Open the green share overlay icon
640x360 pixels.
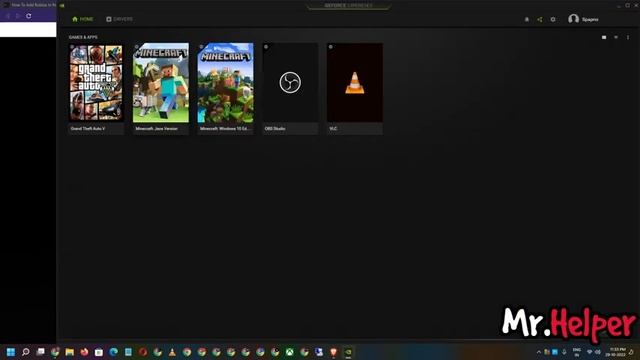point(540,19)
